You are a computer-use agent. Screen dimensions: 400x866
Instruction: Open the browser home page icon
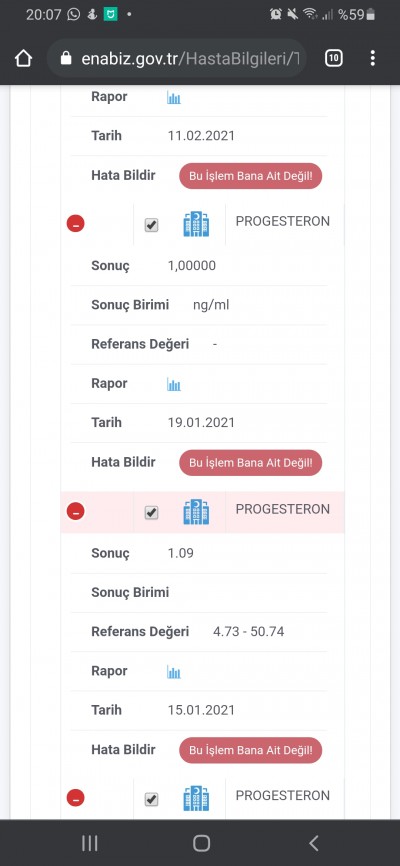point(23,58)
